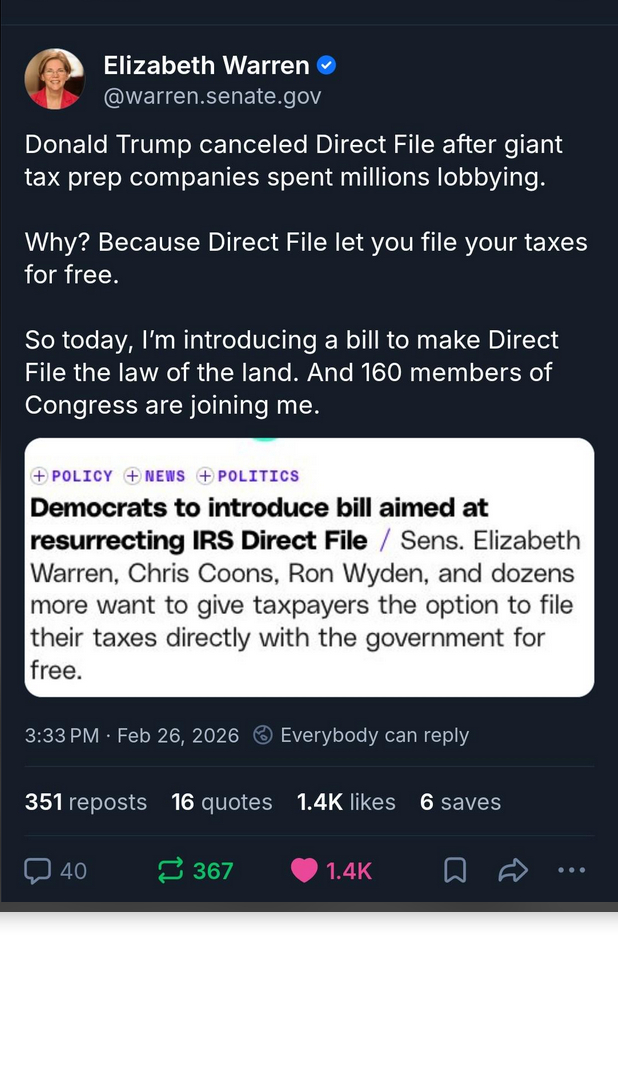Screen dimensions: 618x1081
Task: Toggle the pink heart like button
Action: (x=304, y=871)
